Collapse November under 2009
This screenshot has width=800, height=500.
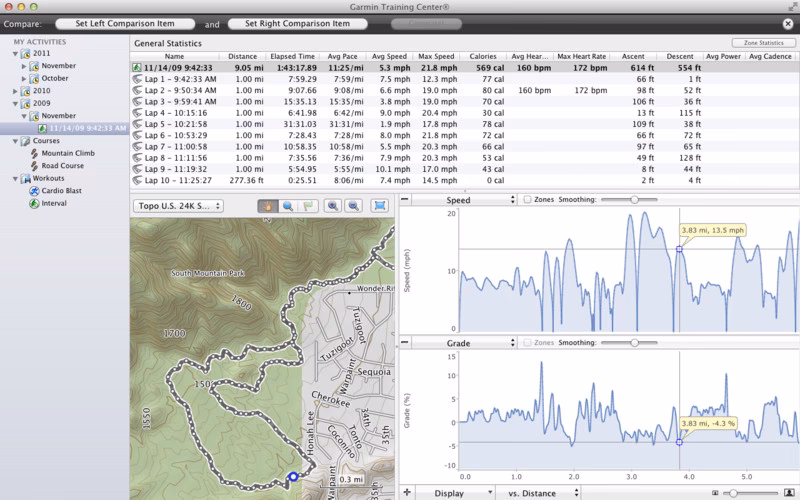tap(24, 116)
